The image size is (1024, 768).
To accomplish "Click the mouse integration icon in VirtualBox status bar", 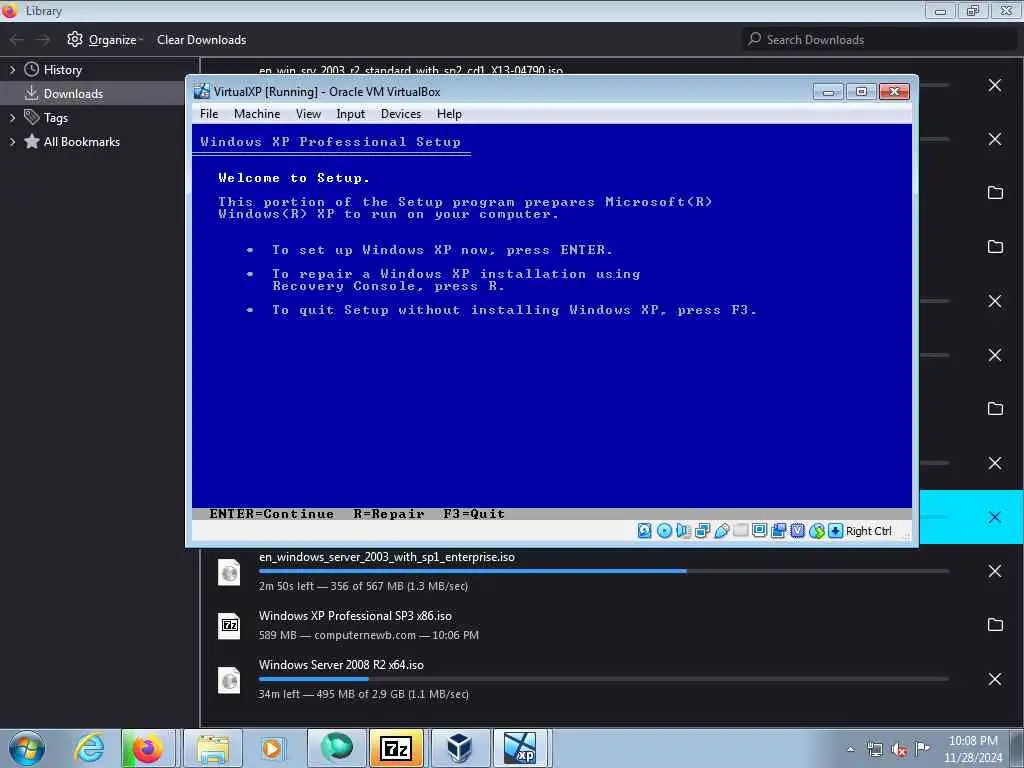I will [816, 531].
